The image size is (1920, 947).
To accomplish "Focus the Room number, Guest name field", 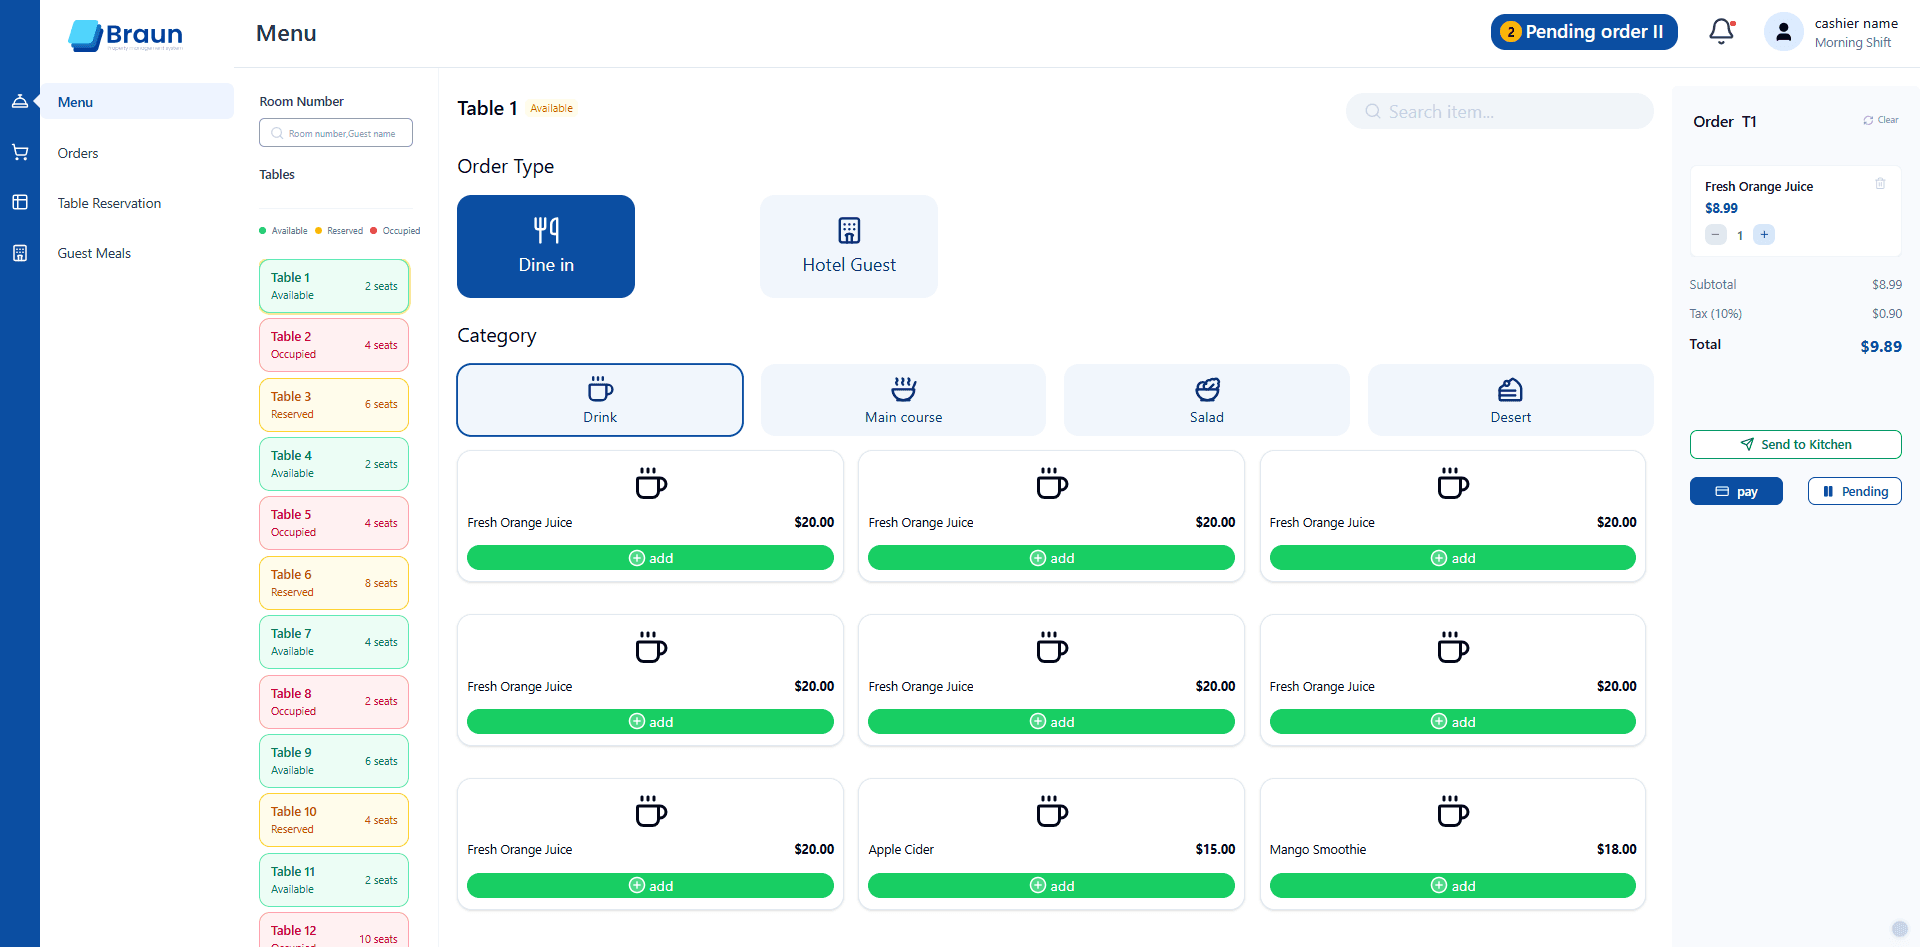I will [336, 133].
